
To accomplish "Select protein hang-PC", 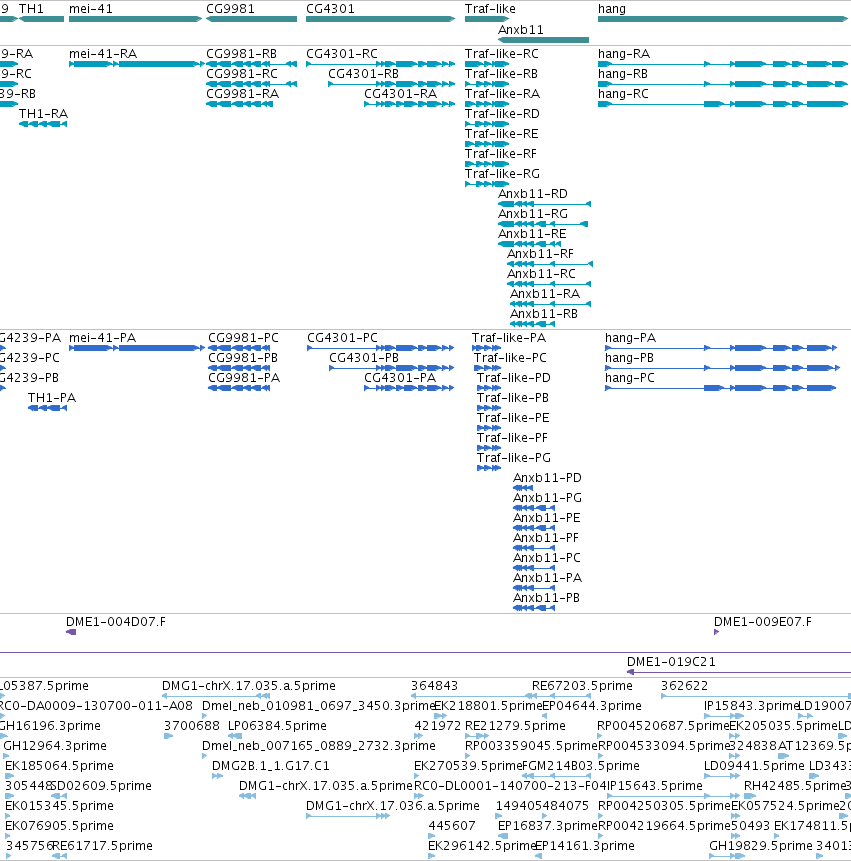I will tap(721, 388).
